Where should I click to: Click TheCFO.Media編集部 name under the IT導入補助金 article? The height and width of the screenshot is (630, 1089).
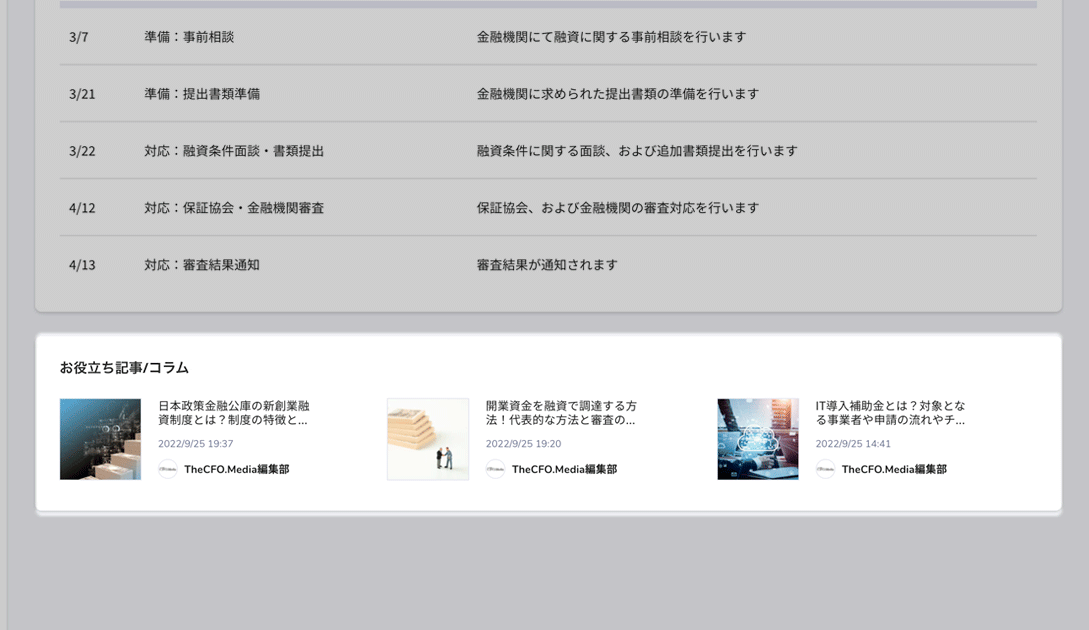[x=894, y=469]
